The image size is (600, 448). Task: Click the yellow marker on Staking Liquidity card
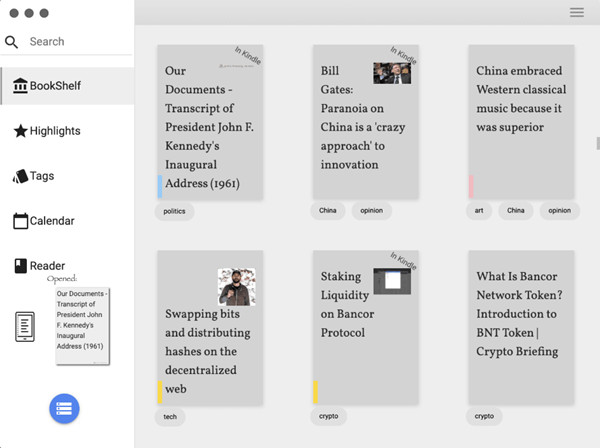click(x=315, y=392)
